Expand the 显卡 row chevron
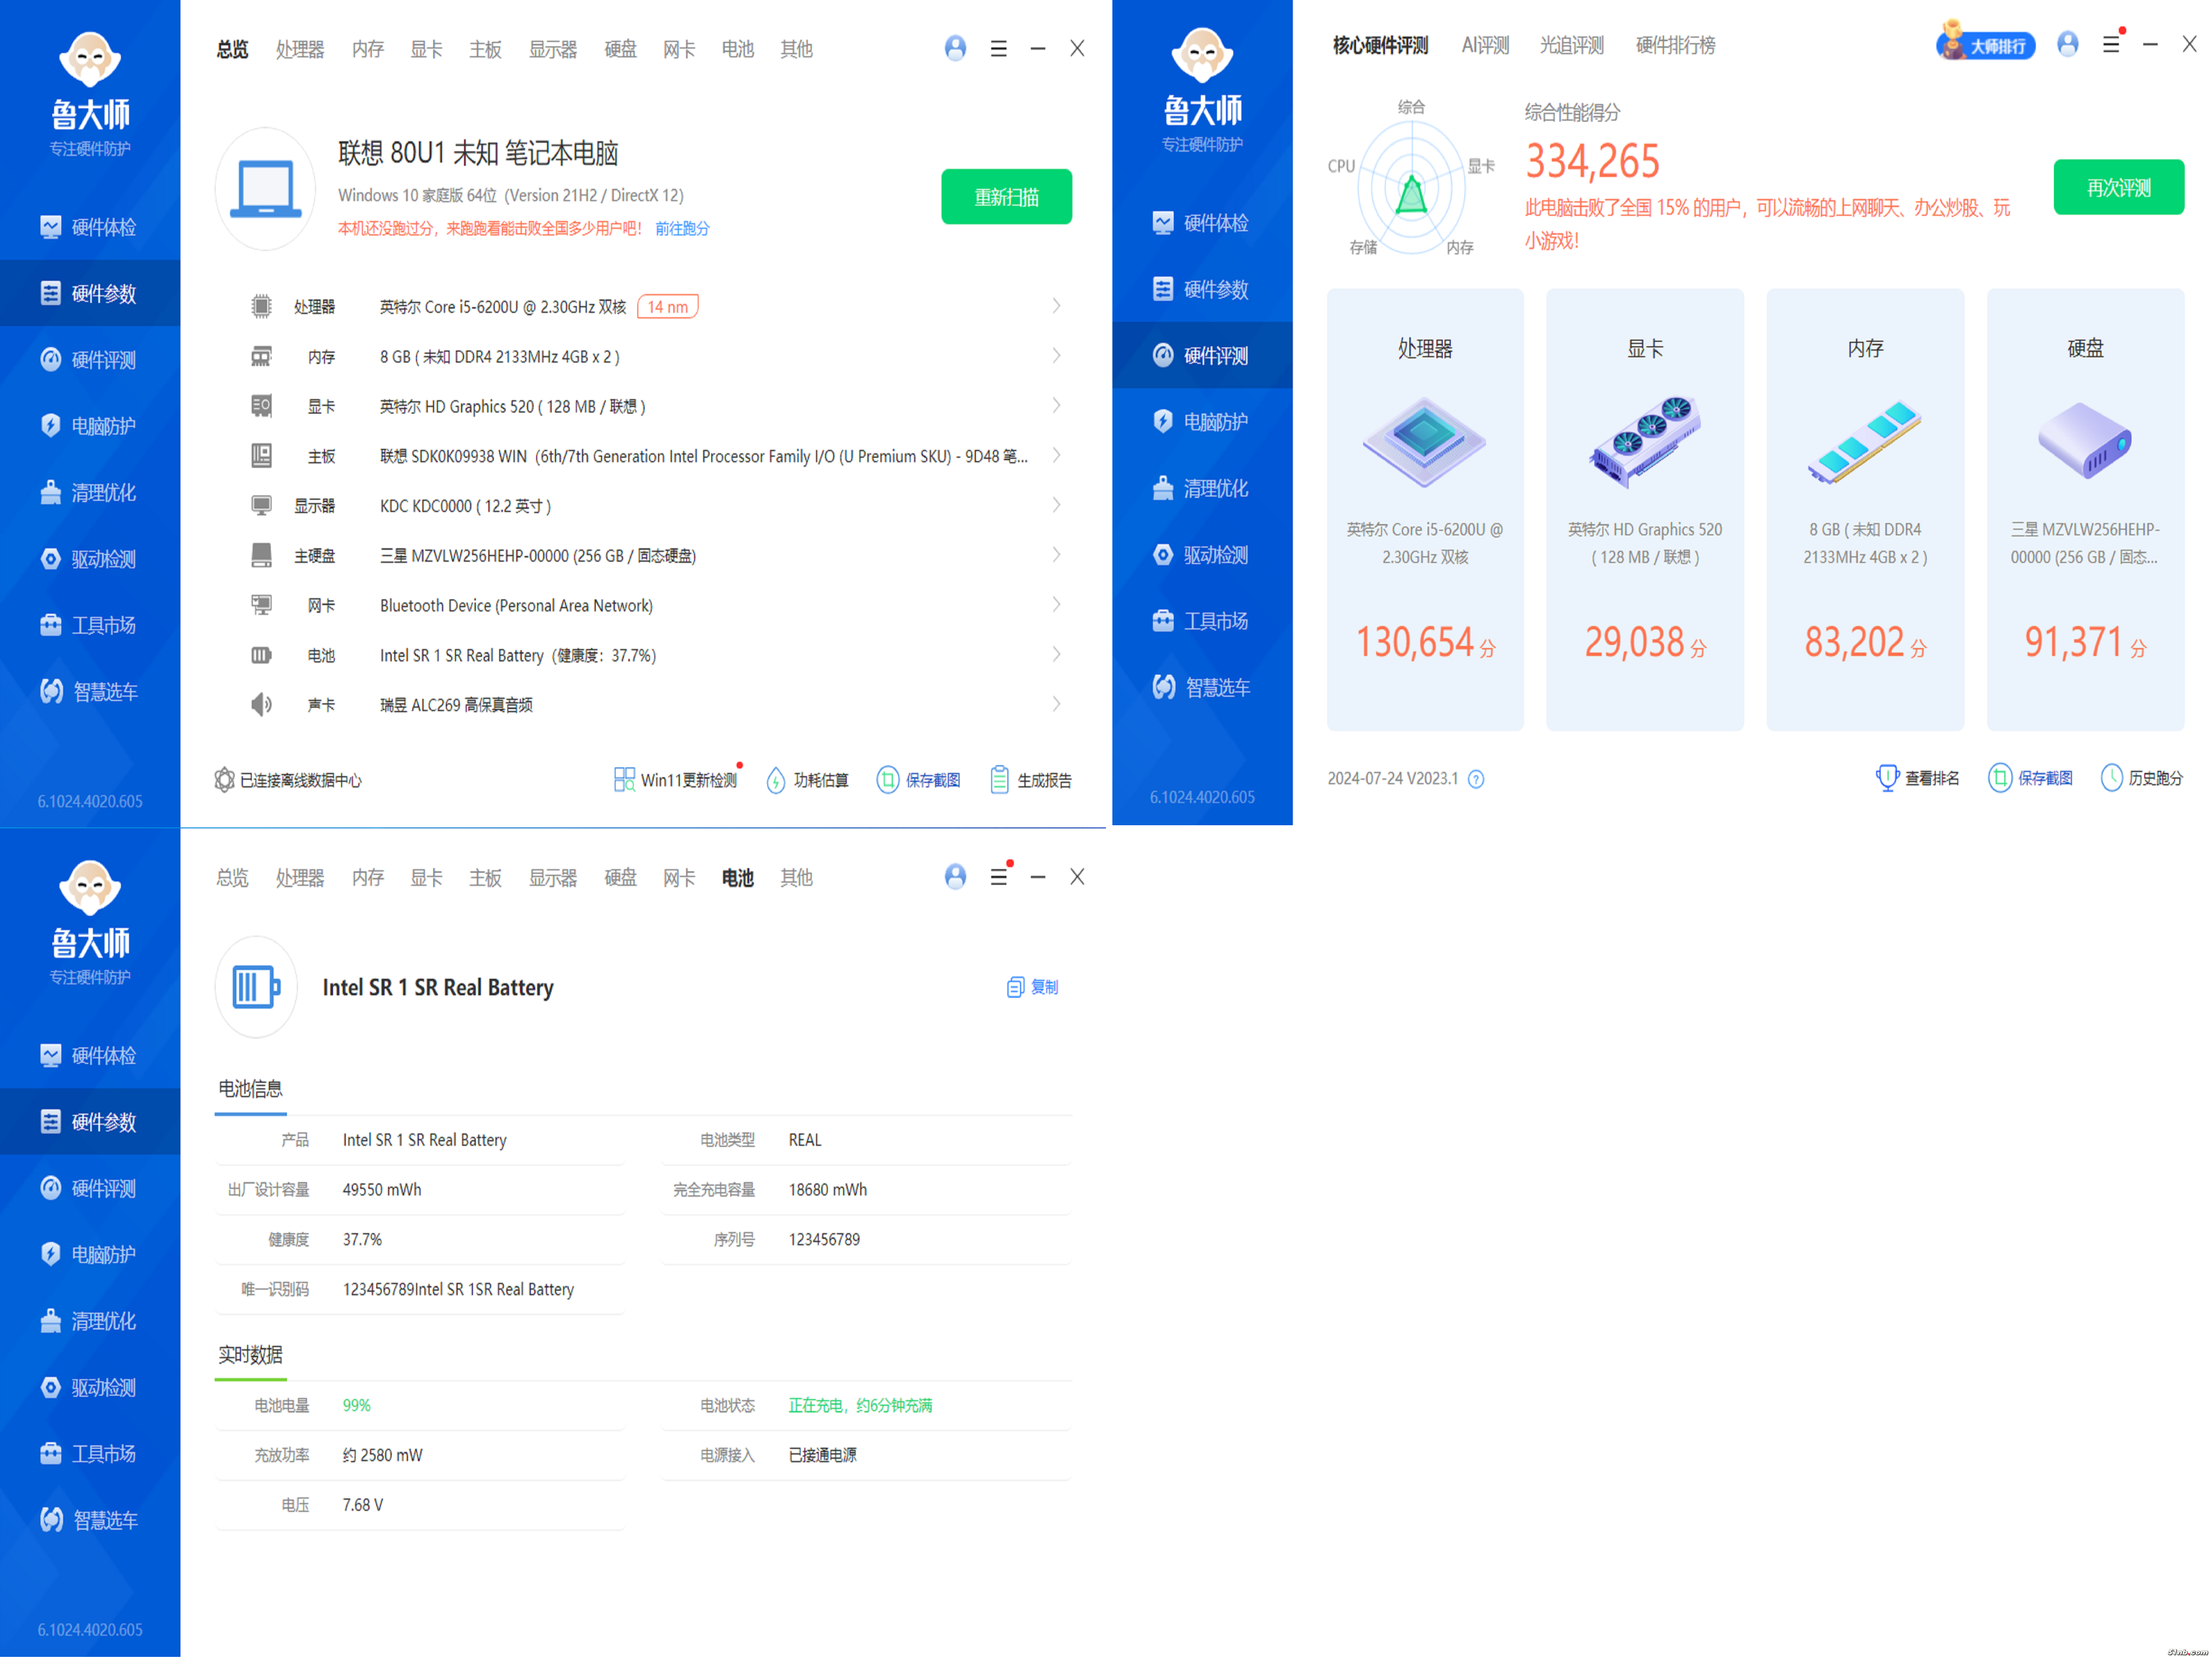2212x1659 pixels. pos(1056,406)
